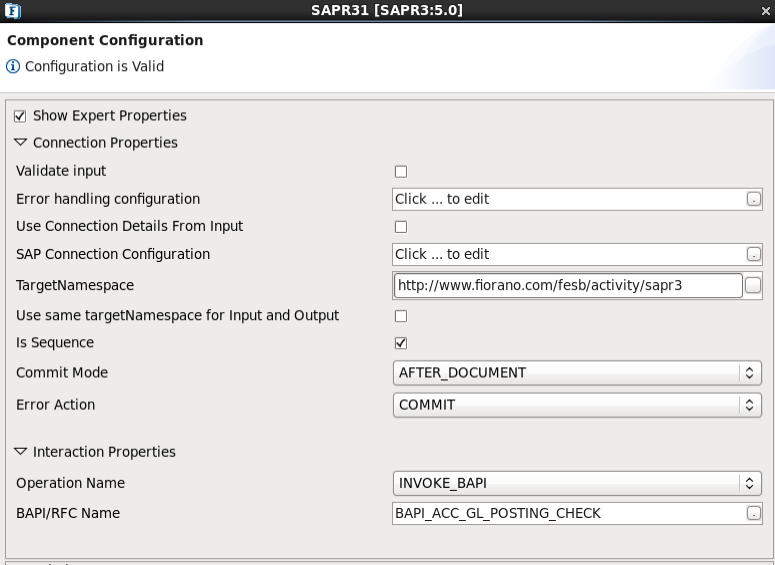Open SAP Connection Configuration ellipsis editor button
This screenshot has width=775, height=565.
pos(753,254)
